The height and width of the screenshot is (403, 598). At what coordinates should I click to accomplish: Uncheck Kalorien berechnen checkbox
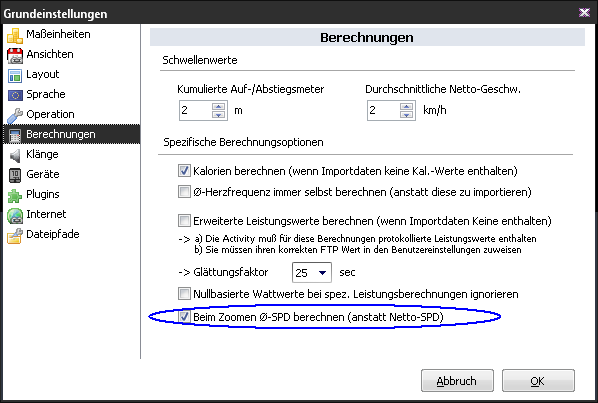[x=184, y=170]
